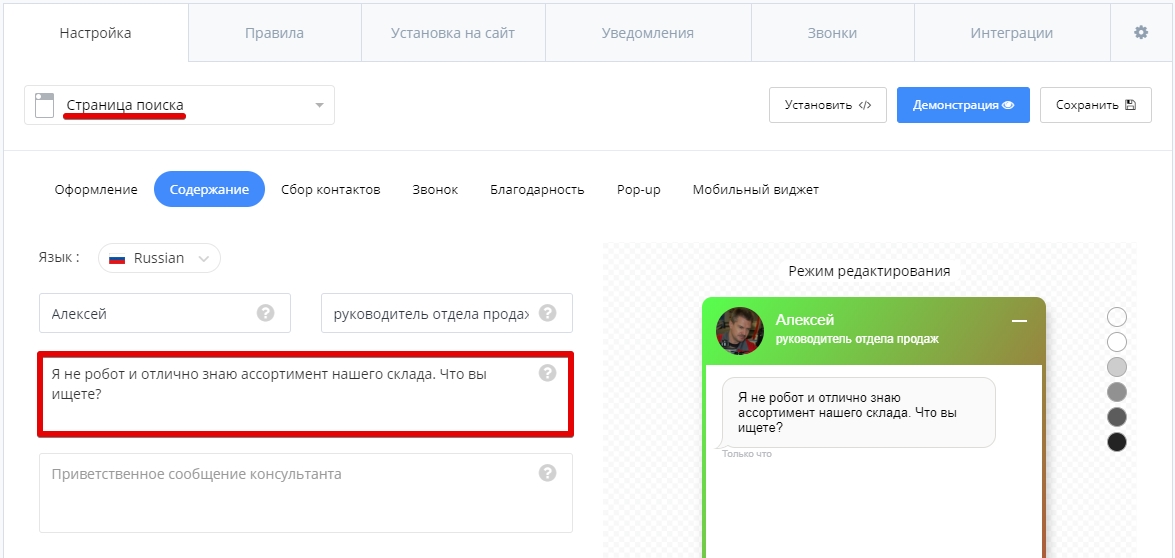Click the Язык label
Image resolution: width=1175 pixels, height=558 pixels.
[x=59, y=258]
